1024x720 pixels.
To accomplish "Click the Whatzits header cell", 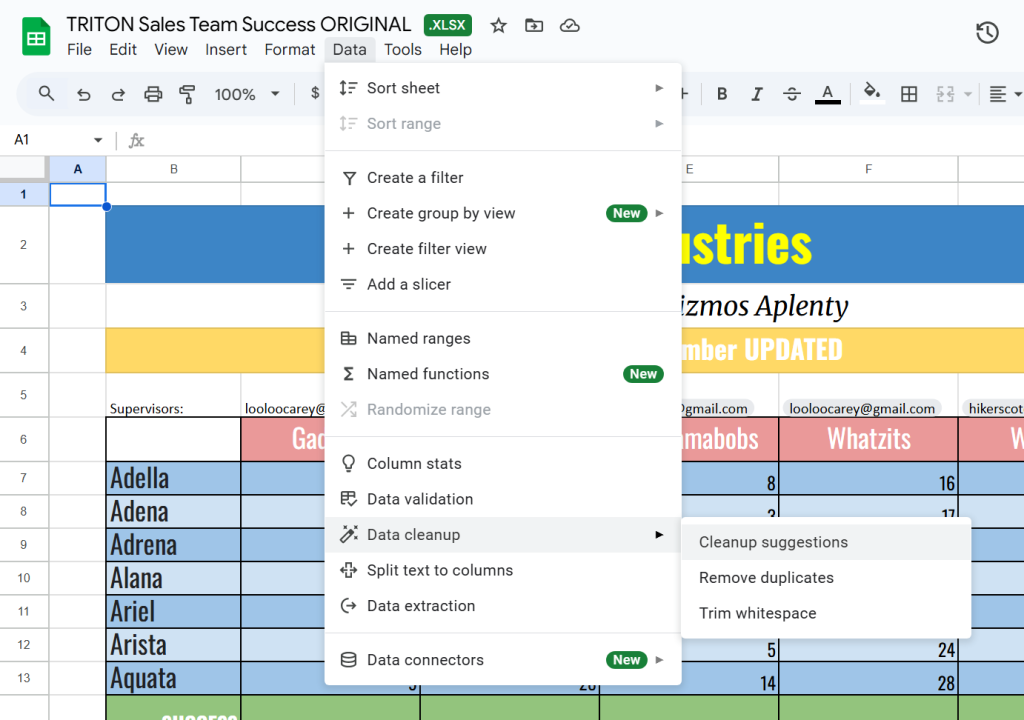I will coord(868,439).
